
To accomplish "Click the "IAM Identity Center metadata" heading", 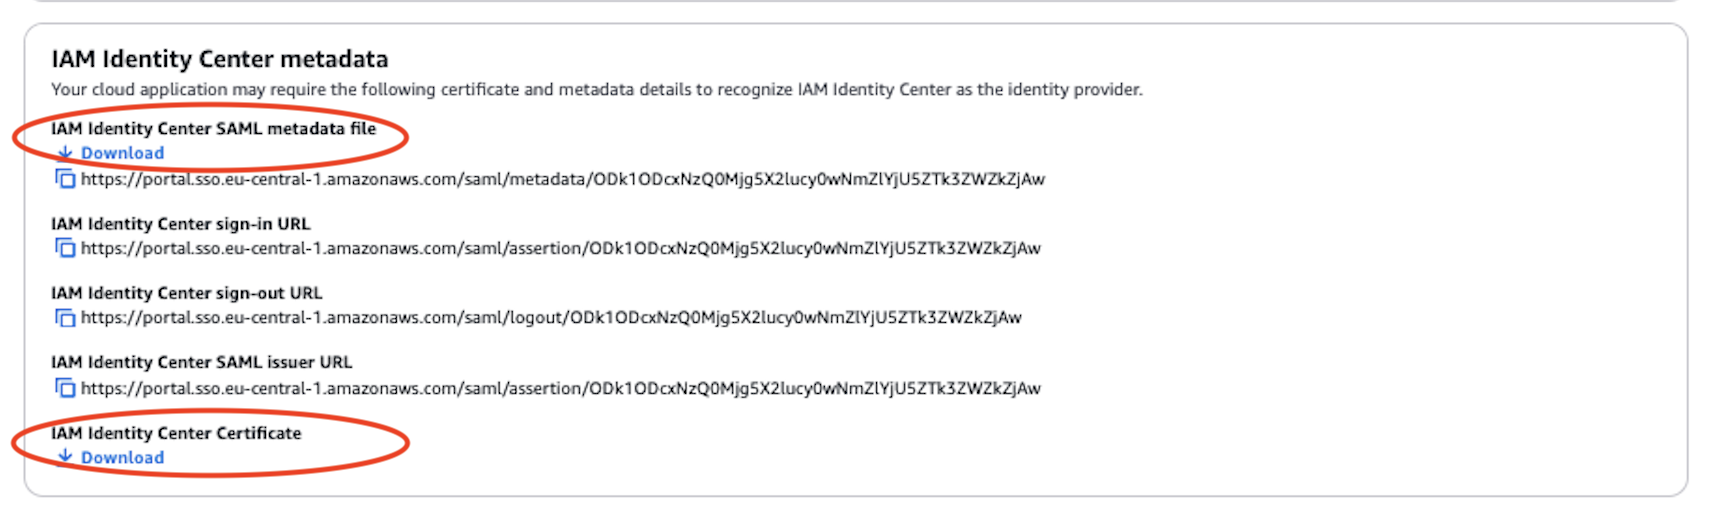I will pyautogui.click(x=220, y=59).
